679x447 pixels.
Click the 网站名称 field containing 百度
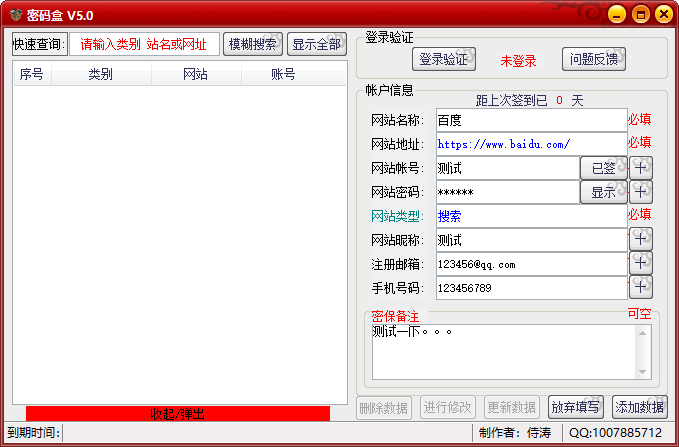coord(532,120)
